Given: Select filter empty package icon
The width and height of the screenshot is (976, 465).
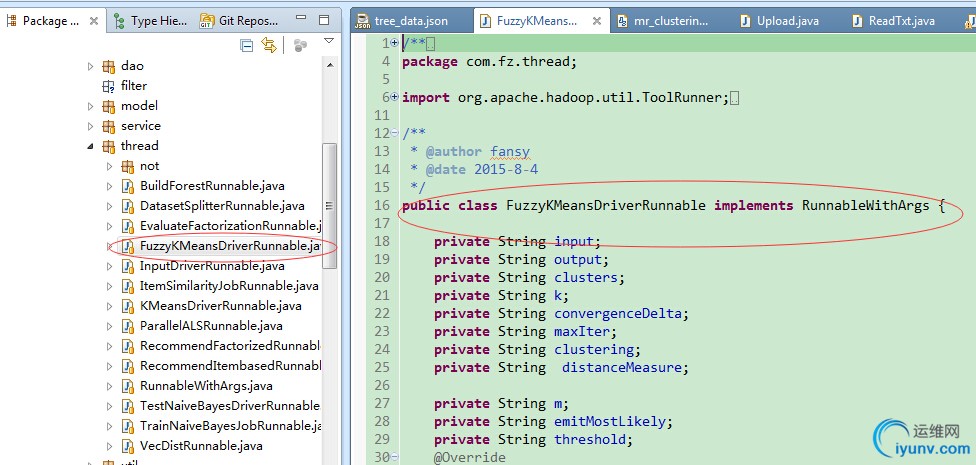Looking at the screenshot, I should tap(109, 86).
